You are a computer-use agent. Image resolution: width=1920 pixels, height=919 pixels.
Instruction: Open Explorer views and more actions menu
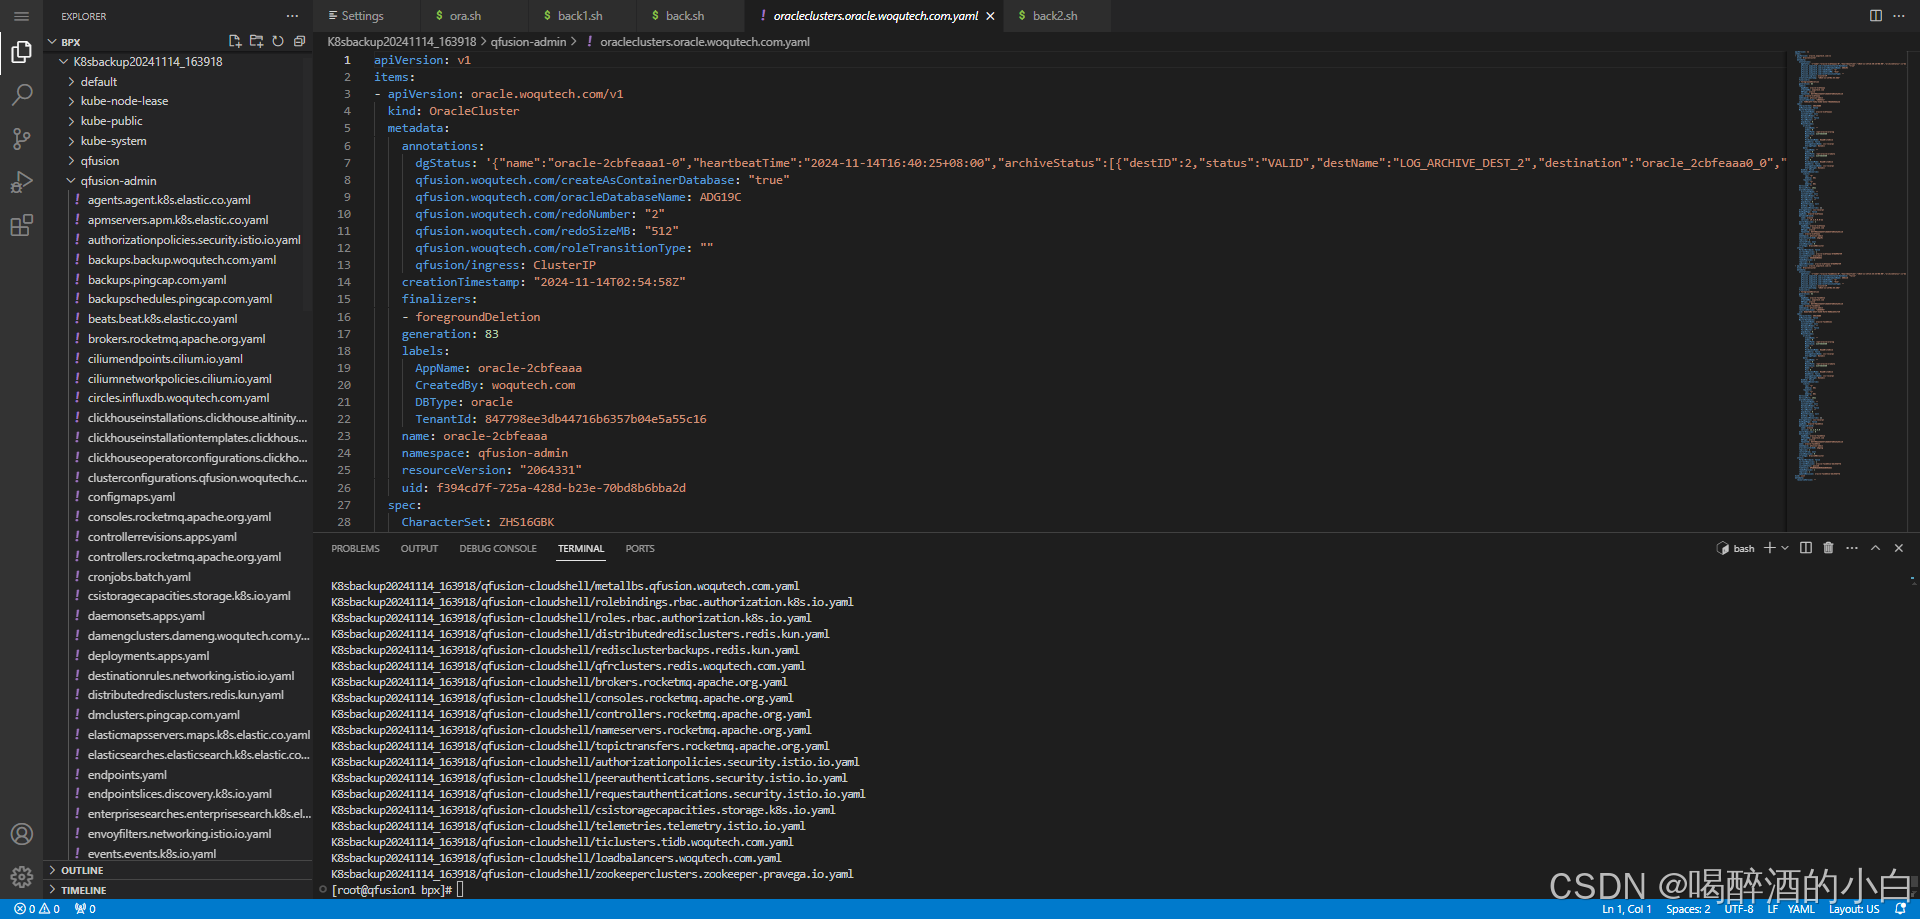point(292,16)
